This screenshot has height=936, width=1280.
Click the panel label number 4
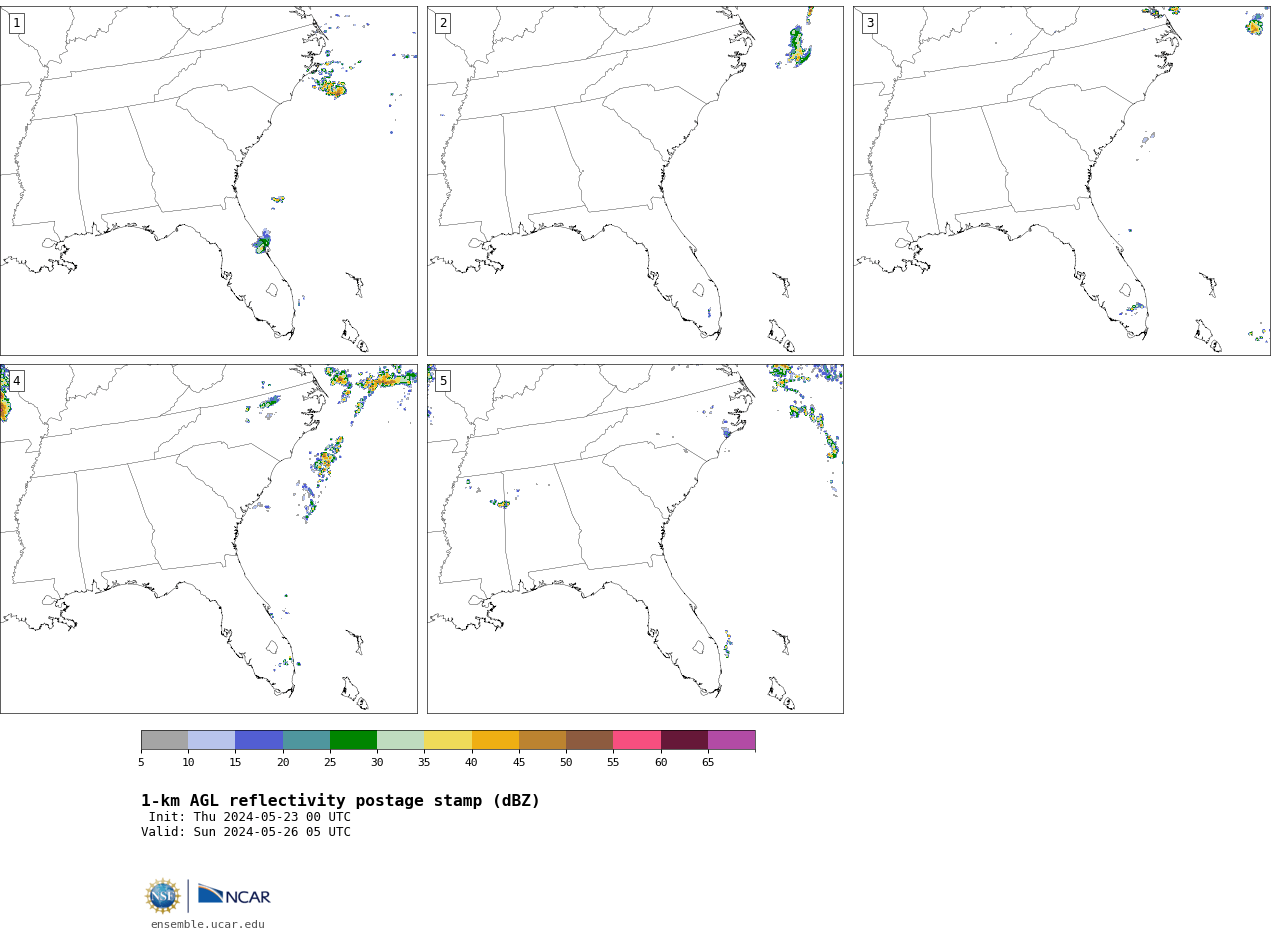(x=16, y=381)
